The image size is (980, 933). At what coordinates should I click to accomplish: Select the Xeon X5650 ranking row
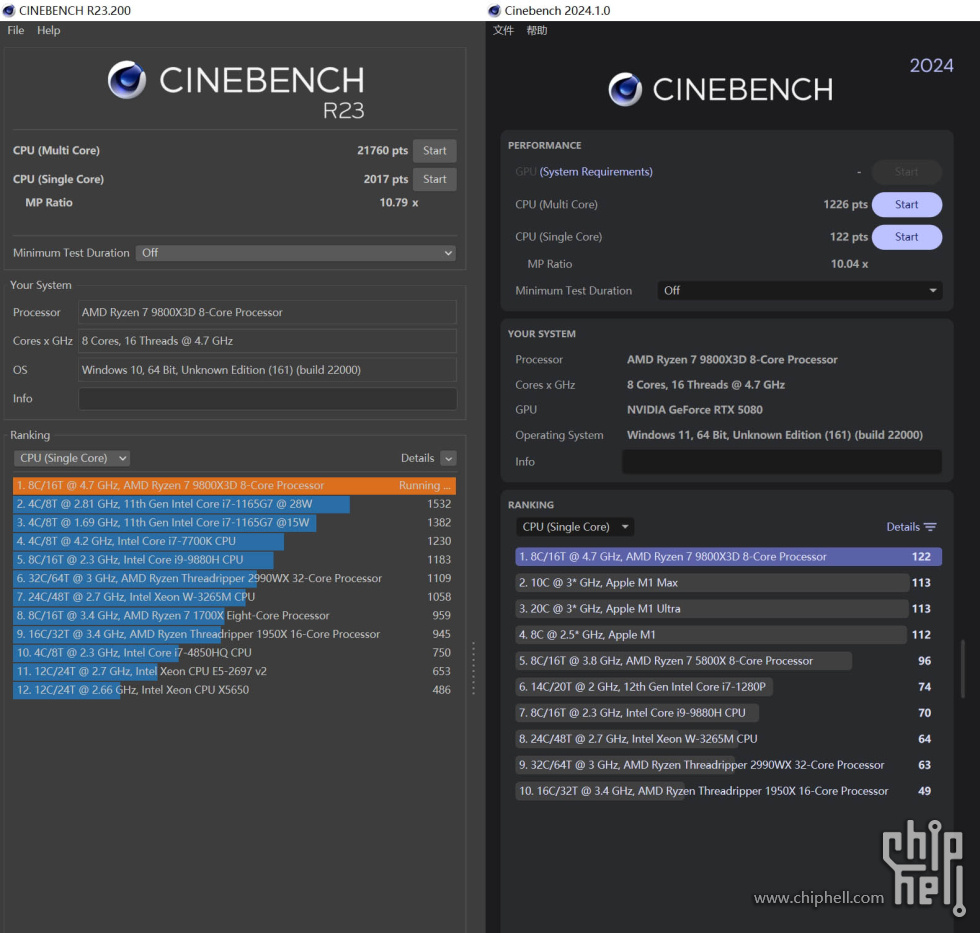(x=234, y=690)
